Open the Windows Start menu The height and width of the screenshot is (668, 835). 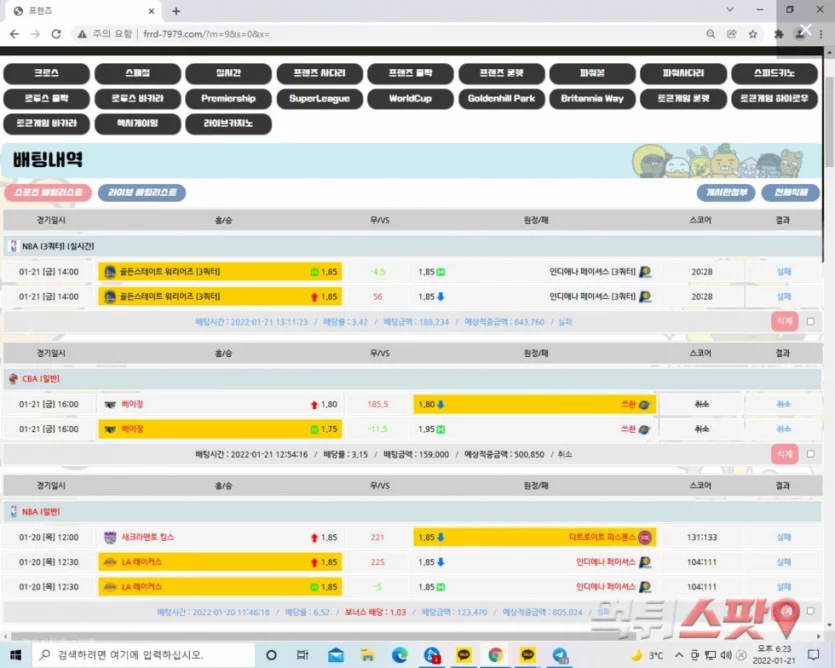pos(15,655)
